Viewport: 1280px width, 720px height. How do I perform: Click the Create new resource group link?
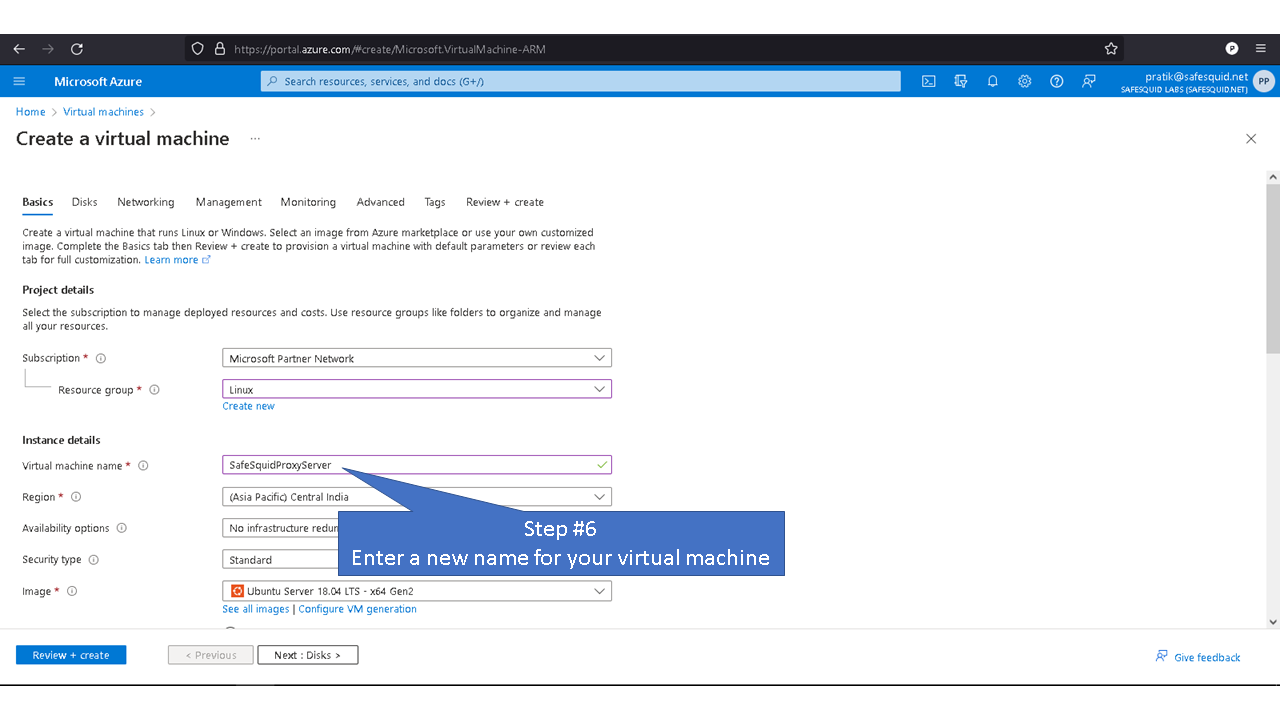pos(248,406)
